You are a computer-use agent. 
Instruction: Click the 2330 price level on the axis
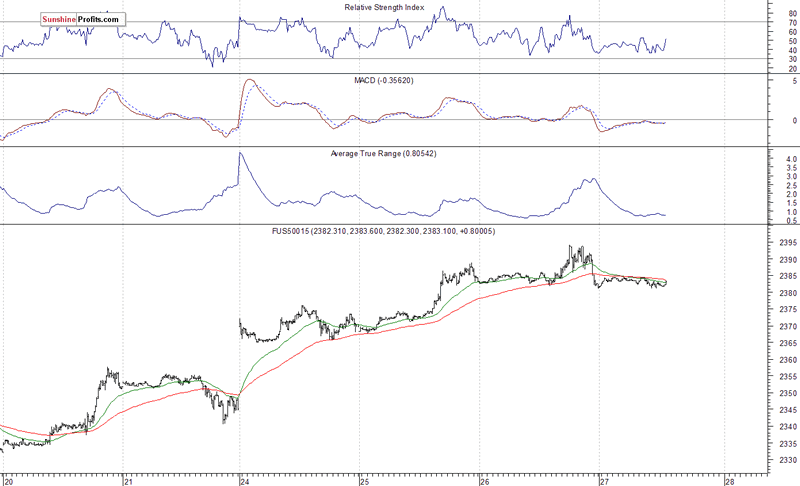[x=785, y=461]
